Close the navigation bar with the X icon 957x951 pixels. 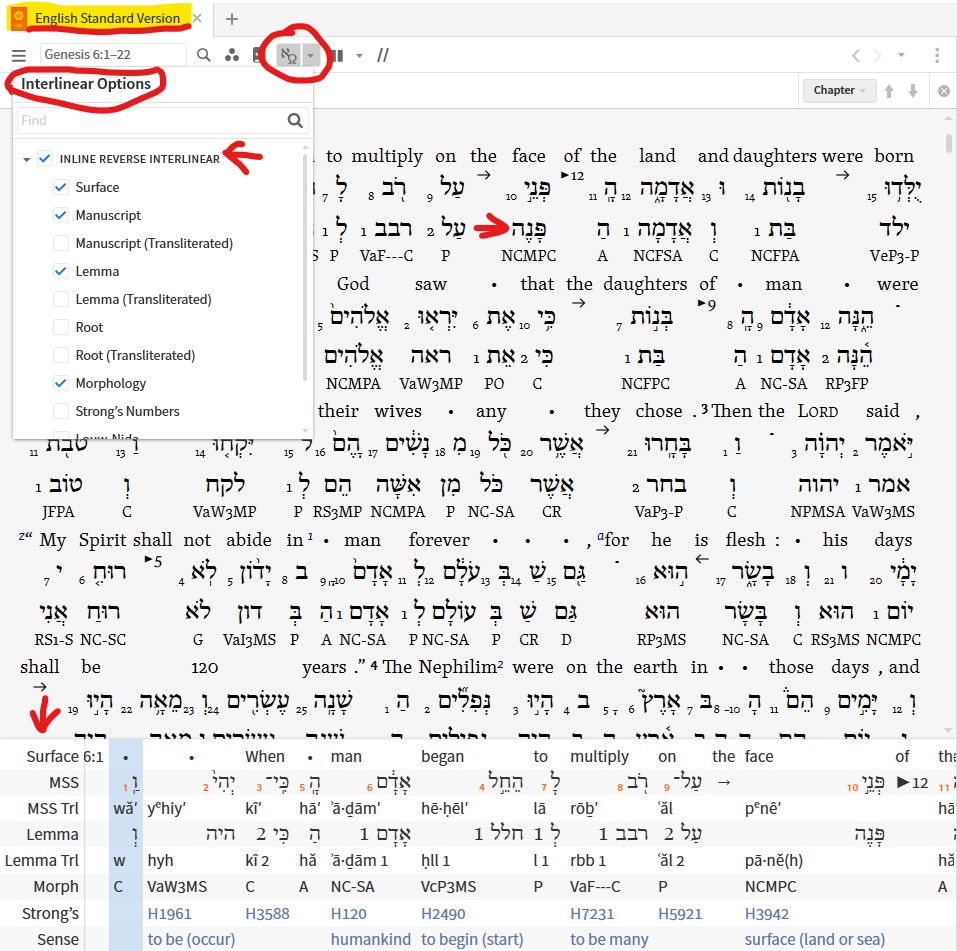tap(944, 91)
